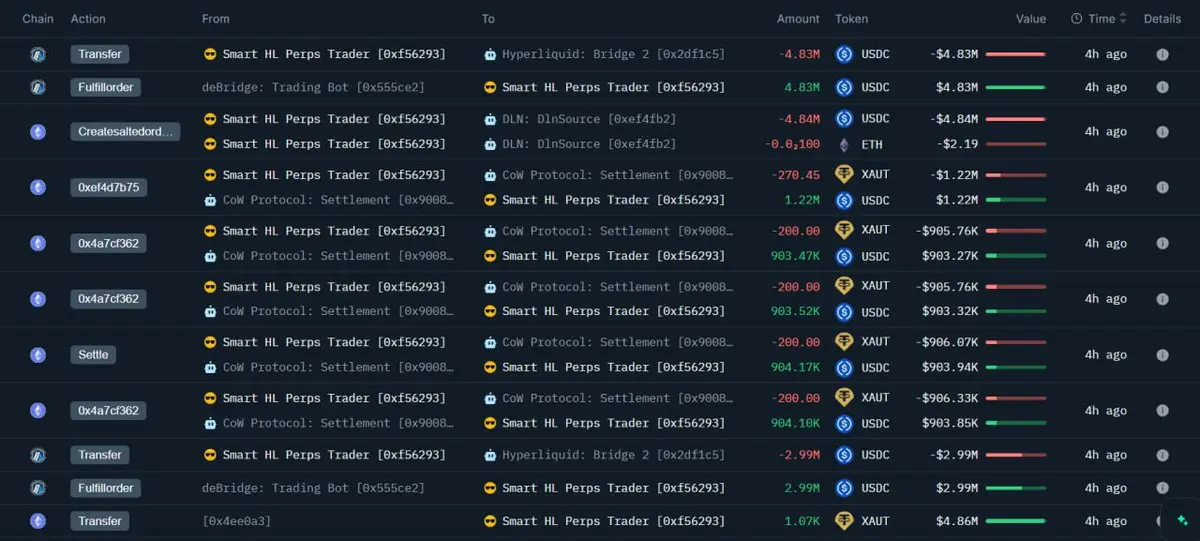
Task: Click robot icon beside Hyperliquid Bridge 2, -4.83M row
Action: click(x=490, y=54)
